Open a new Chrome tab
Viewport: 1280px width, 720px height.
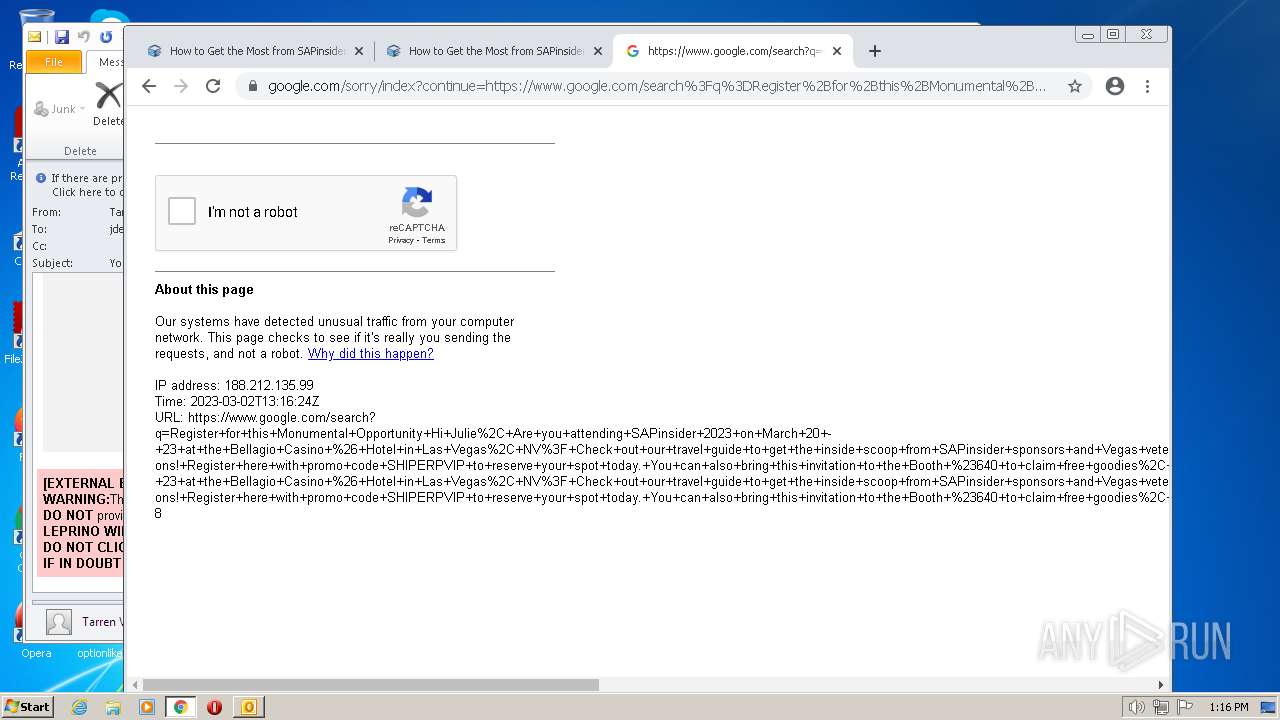pos(875,51)
